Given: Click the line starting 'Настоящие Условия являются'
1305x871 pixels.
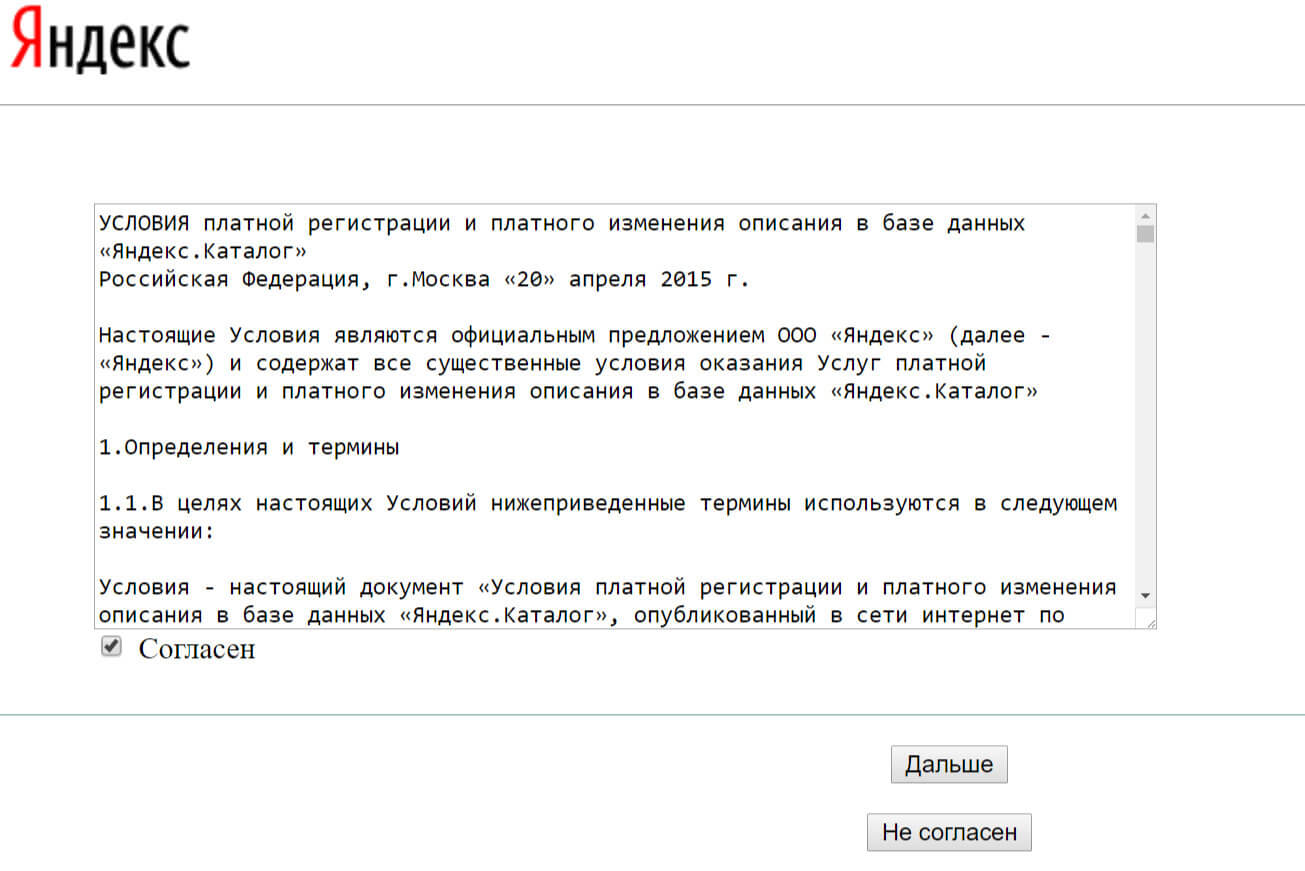Looking at the screenshot, I should [x=575, y=336].
